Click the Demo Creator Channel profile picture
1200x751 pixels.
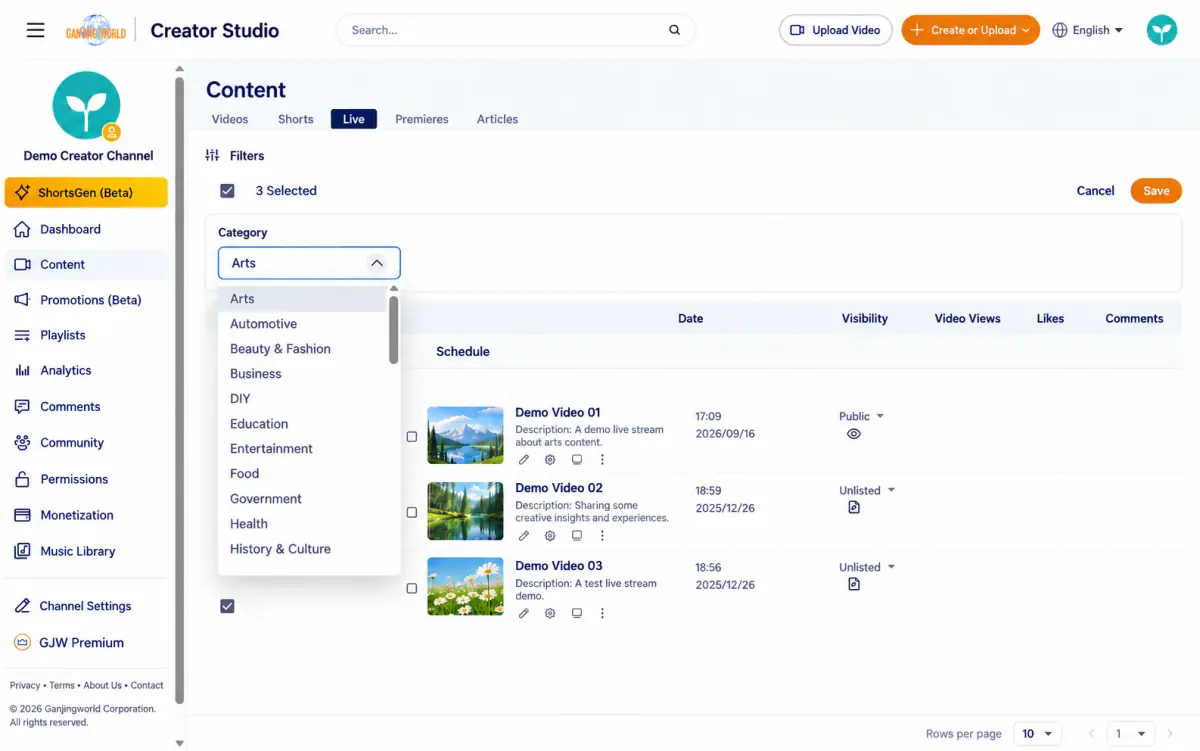click(87, 105)
